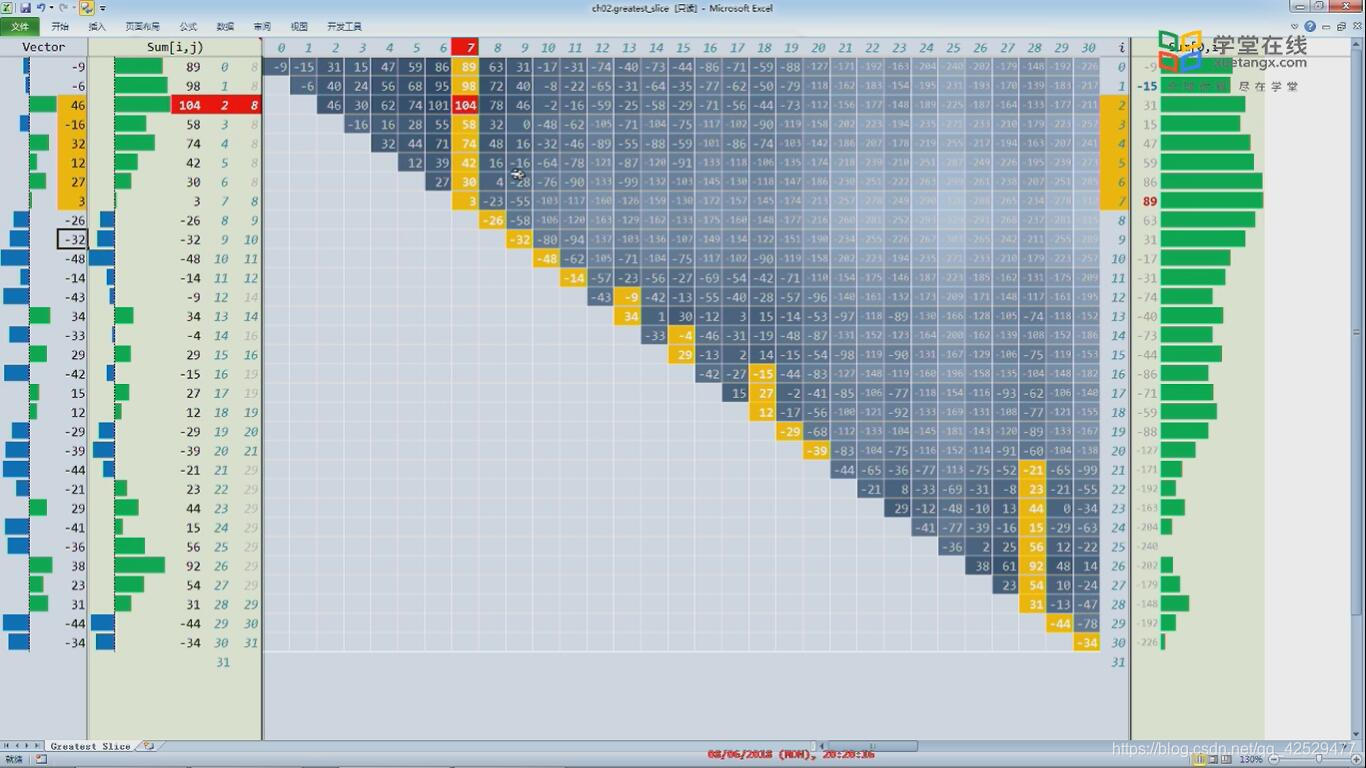Screen dimensions: 1366x768
Task: Click the zoom slider handle
Action: tap(1320, 760)
